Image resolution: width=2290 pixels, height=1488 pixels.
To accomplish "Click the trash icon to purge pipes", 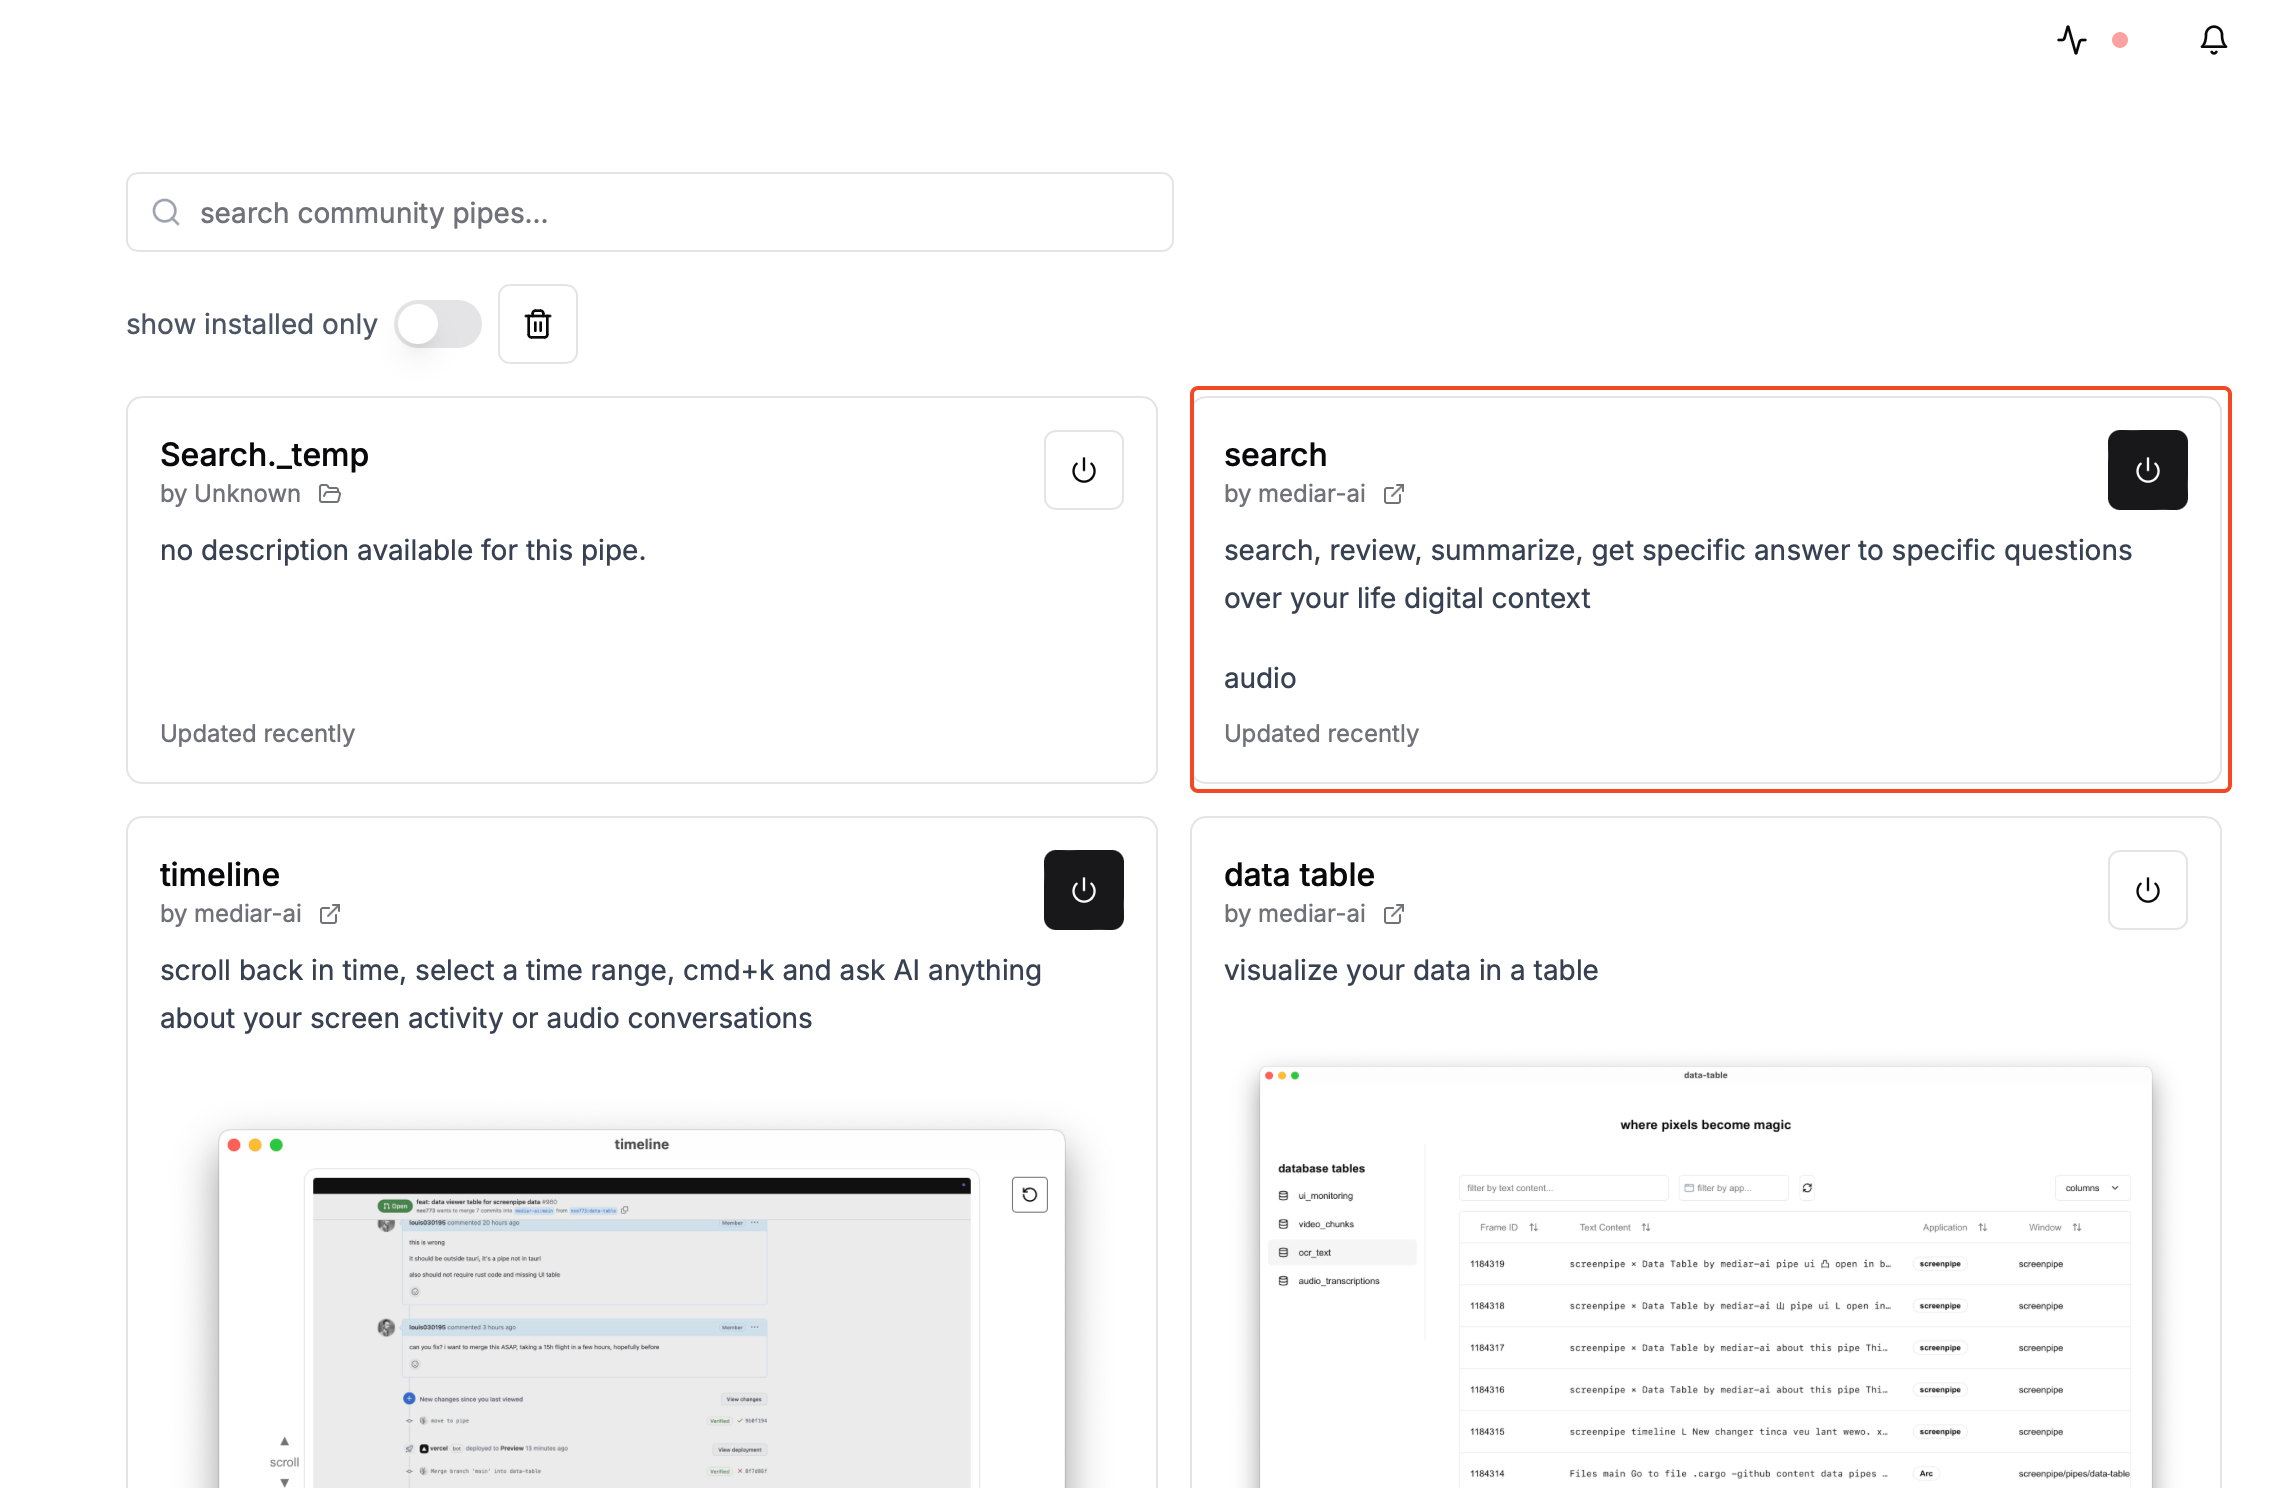I will click(538, 324).
